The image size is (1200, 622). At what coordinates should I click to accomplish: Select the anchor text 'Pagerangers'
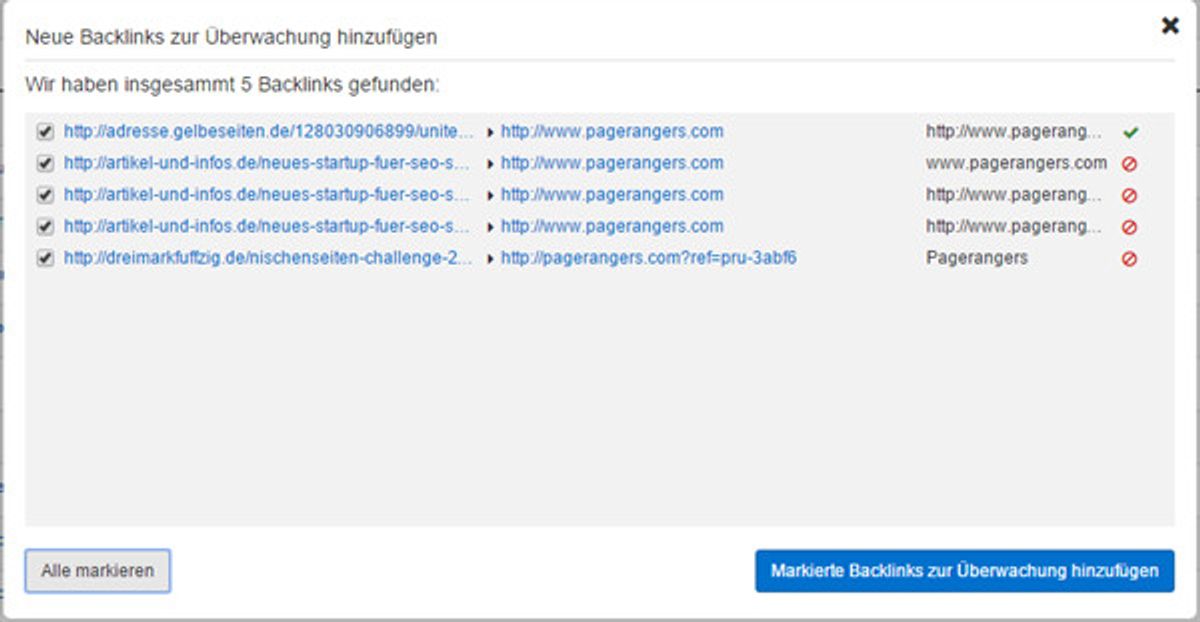pyautogui.click(x=977, y=258)
